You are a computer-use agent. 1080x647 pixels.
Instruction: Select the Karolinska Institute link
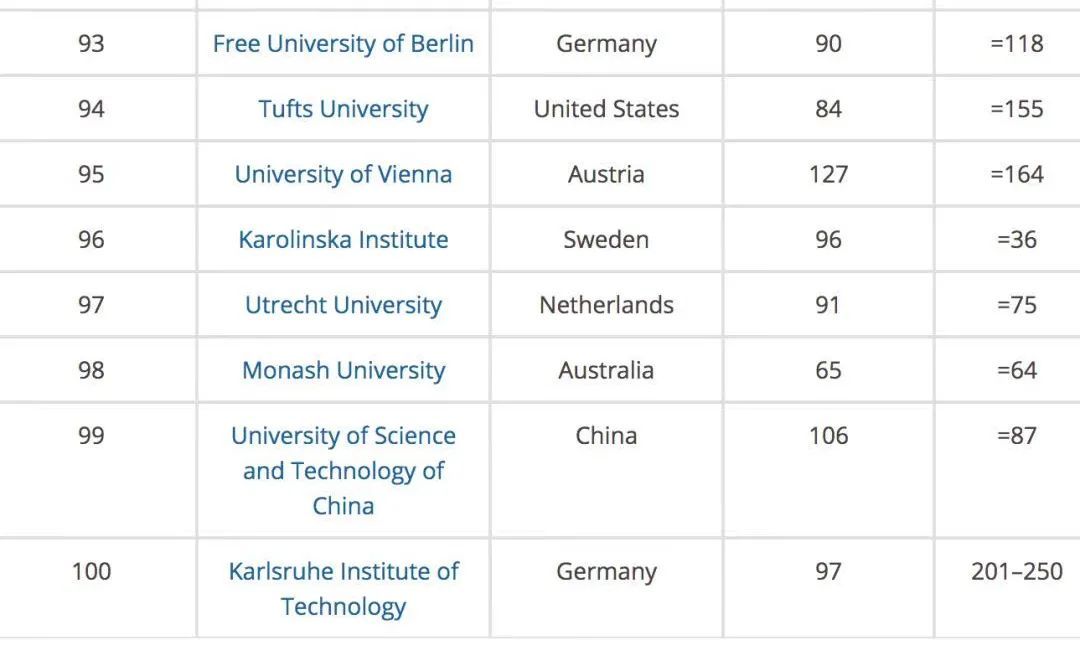click(x=343, y=240)
